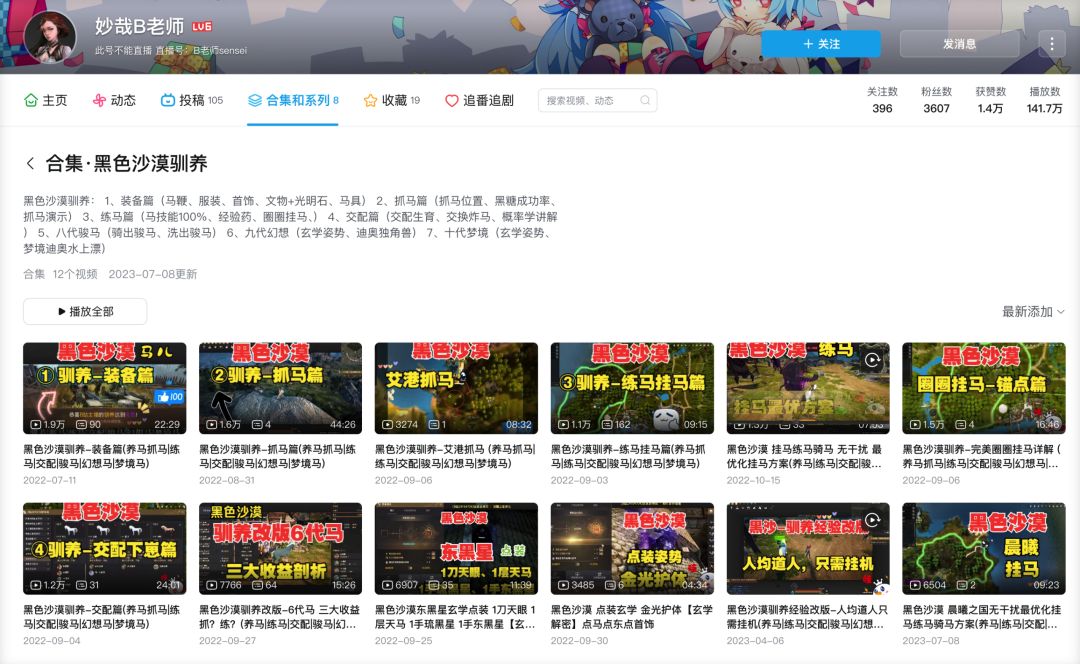Image resolution: width=1080 pixels, height=664 pixels.
Task: Open title link 黑色沙漠东黑星玄学点装
Action: tap(455, 616)
